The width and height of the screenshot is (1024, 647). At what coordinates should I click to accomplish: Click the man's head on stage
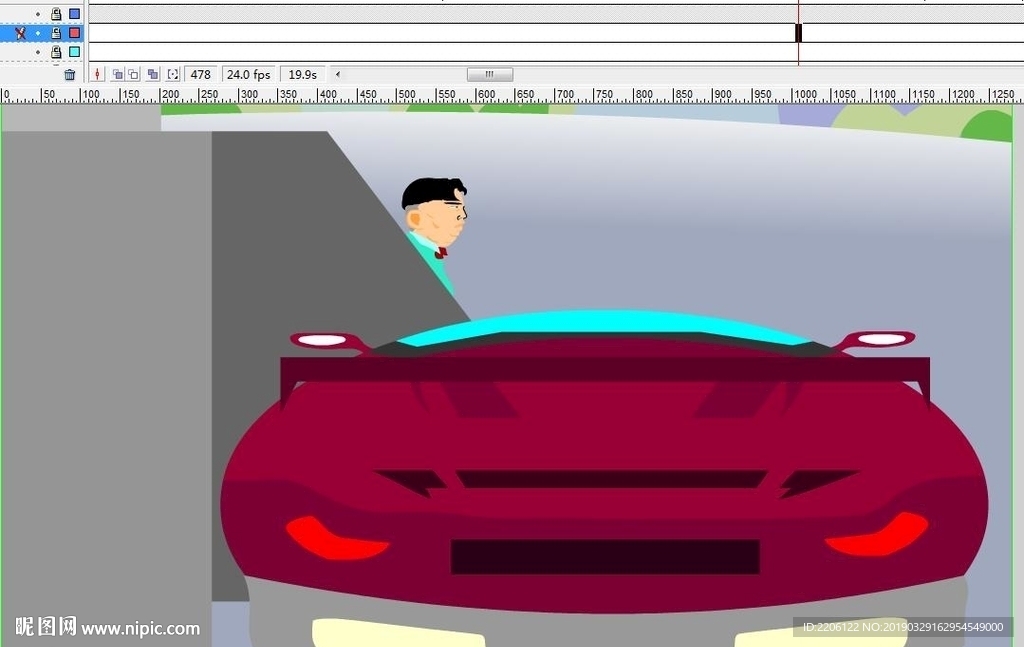pyautogui.click(x=435, y=210)
